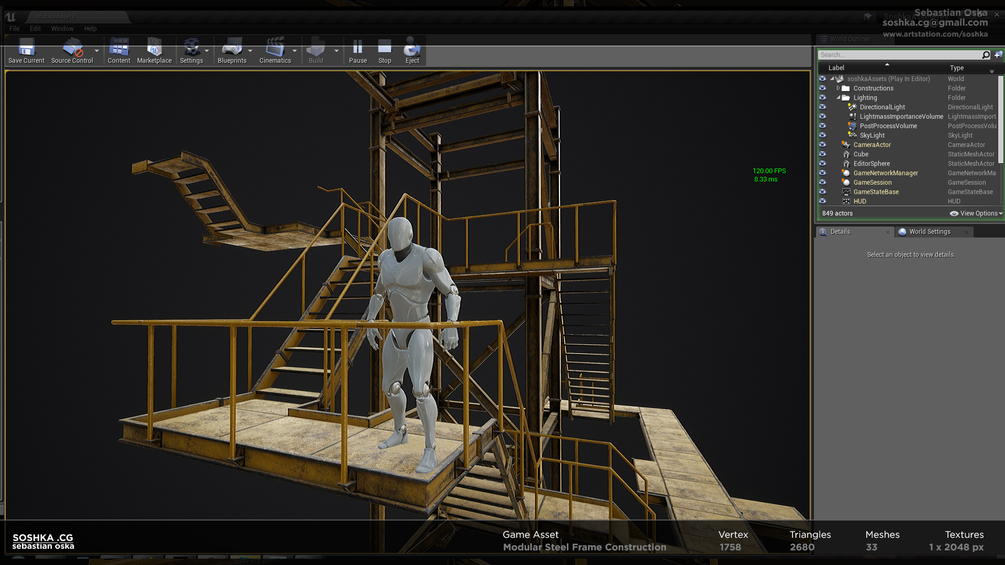Click the Settings toolbar icon

191,47
